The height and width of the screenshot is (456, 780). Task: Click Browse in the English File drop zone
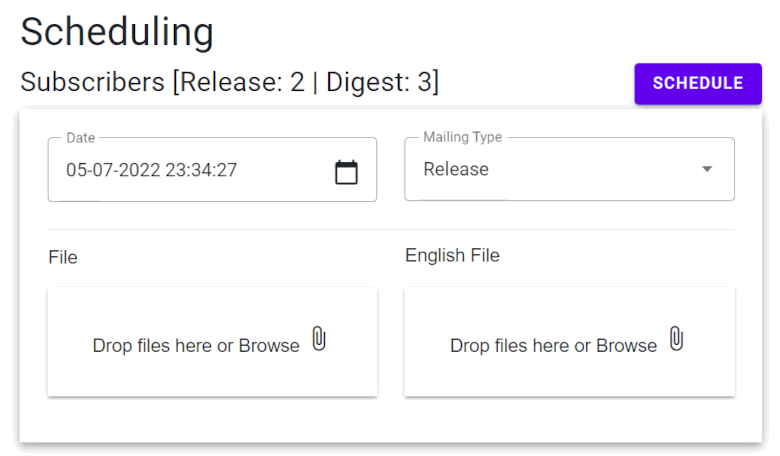[626, 346]
